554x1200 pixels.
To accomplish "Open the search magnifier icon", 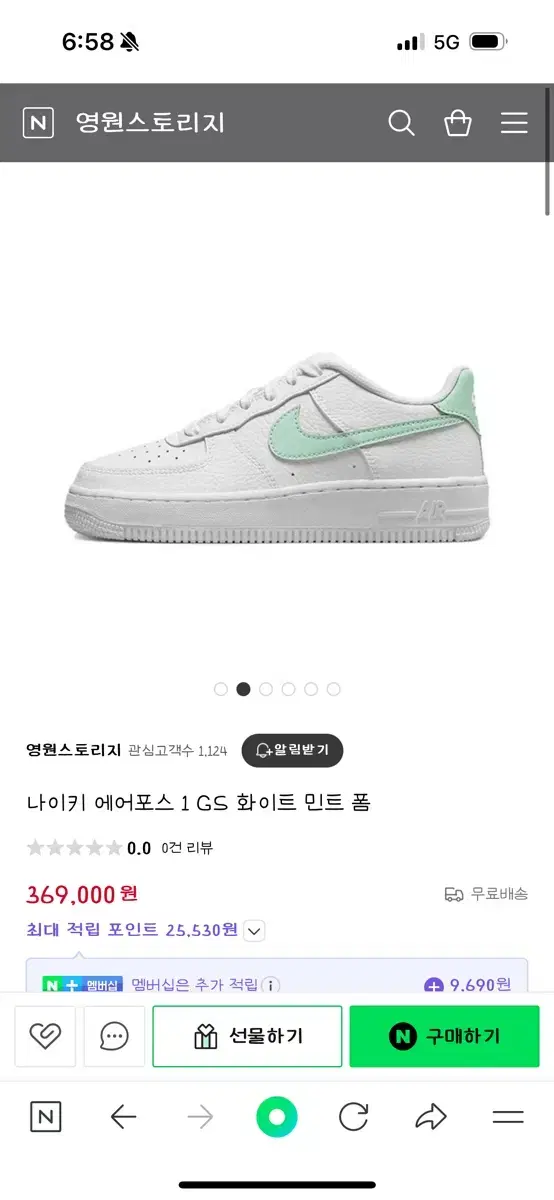I will [401, 123].
